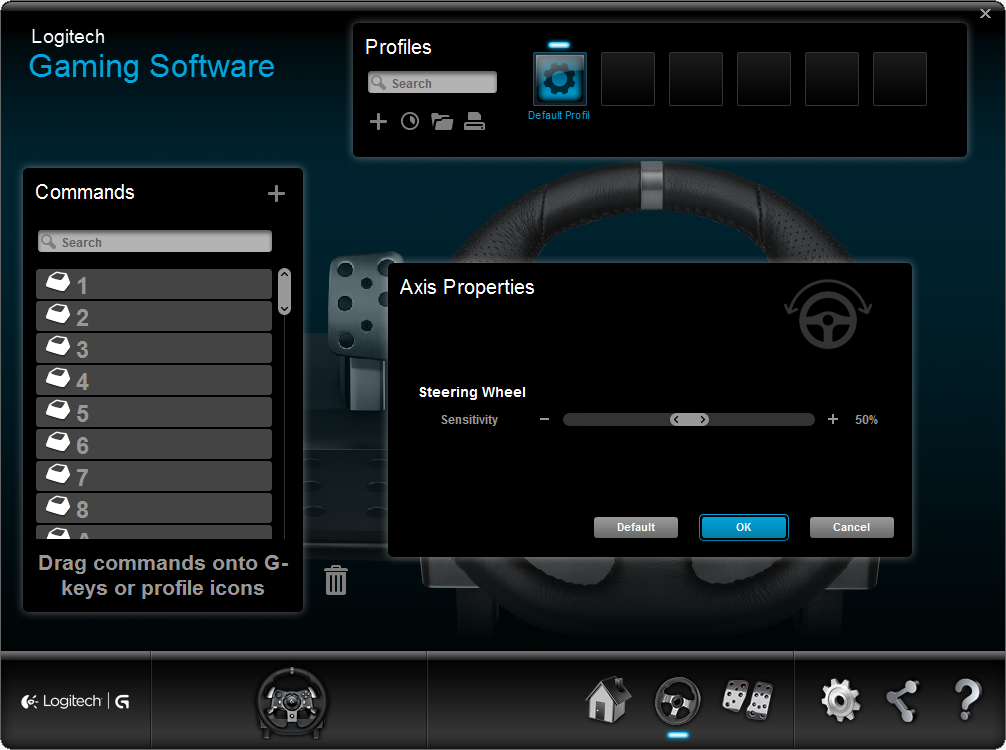Click the create new profile plus icon
This screenshot has height=750, width=1006.
pos(379,121)
